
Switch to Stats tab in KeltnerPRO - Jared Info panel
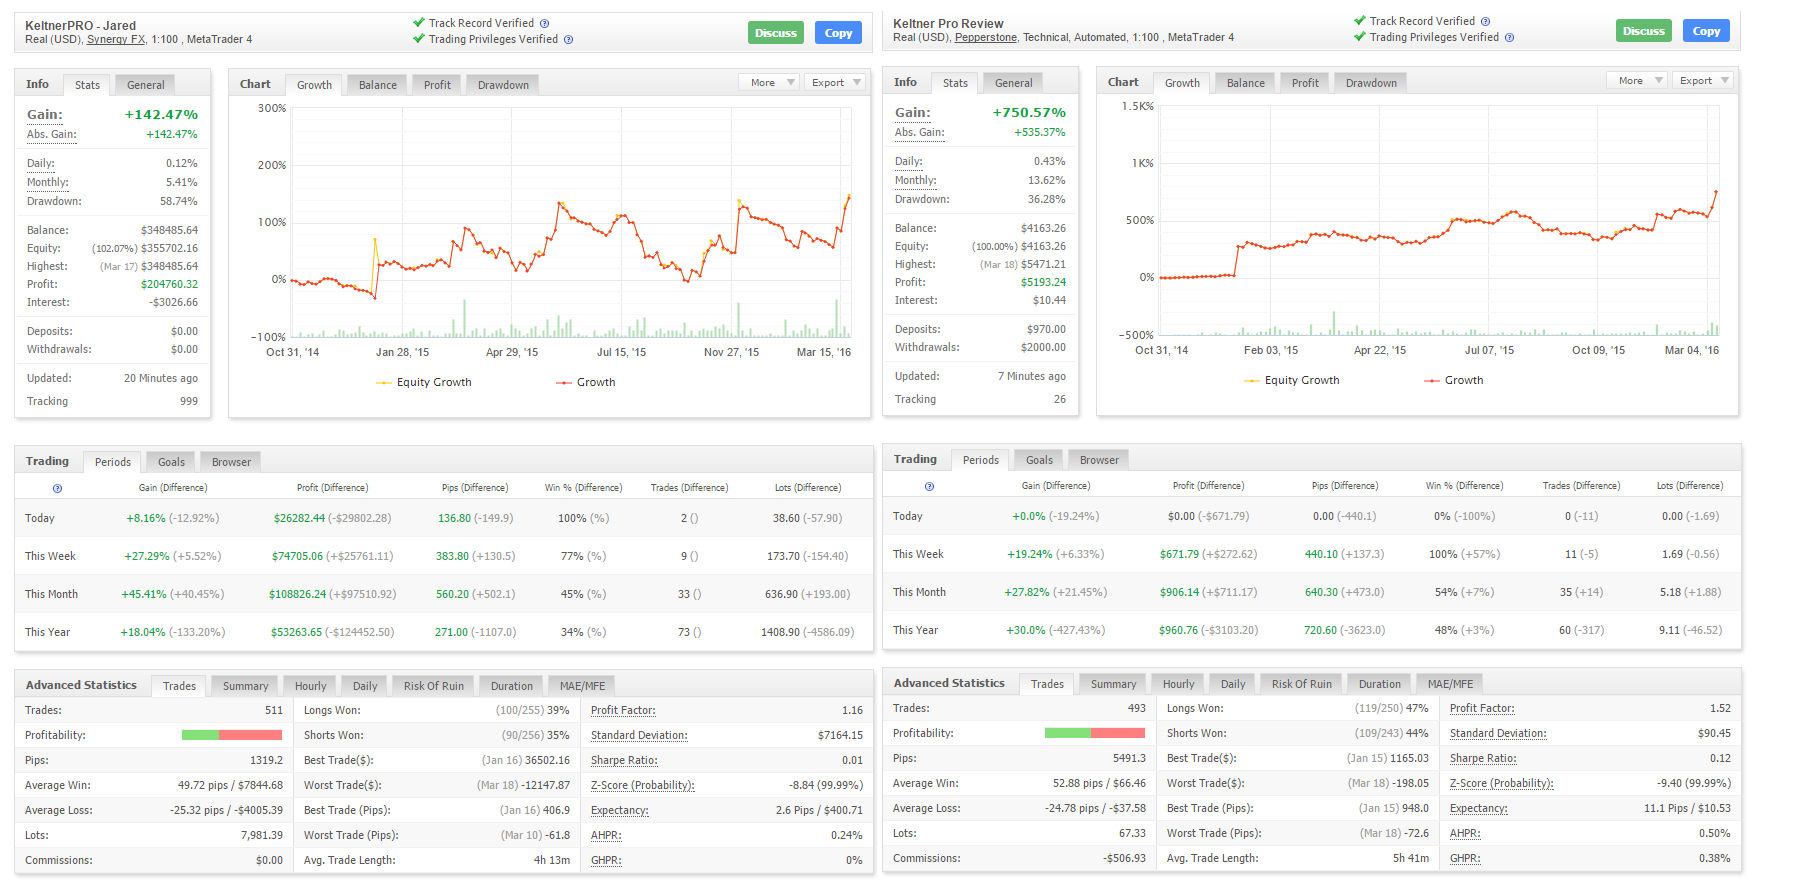tap(87, 85)
